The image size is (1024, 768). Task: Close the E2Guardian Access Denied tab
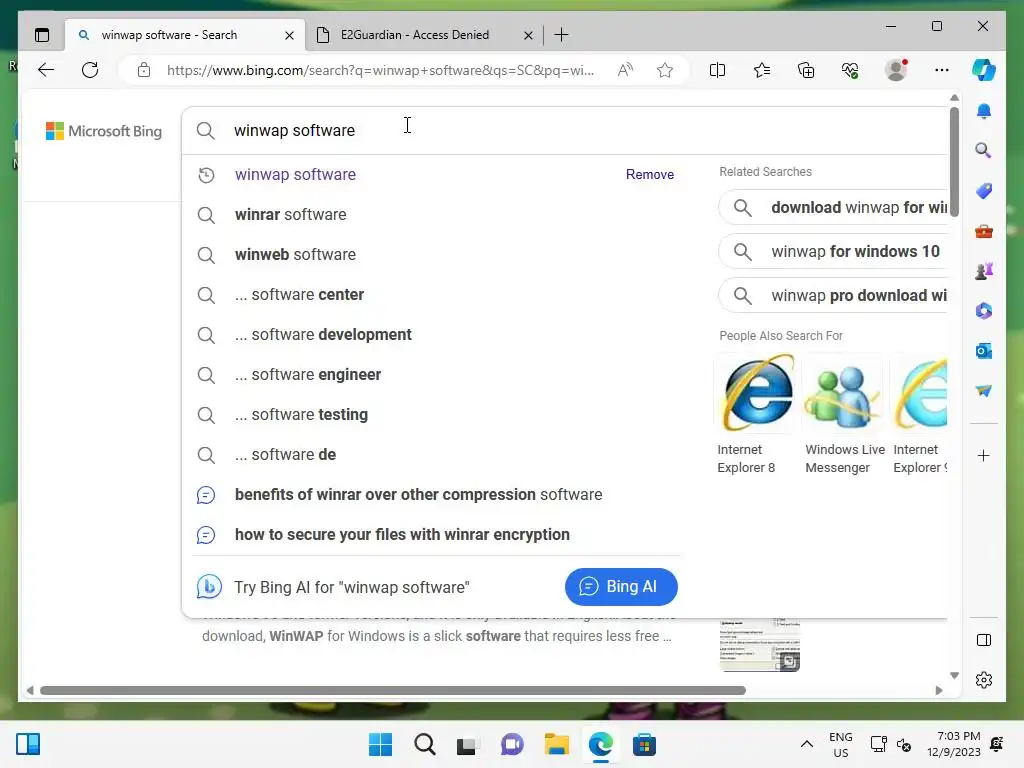[528, 35]
